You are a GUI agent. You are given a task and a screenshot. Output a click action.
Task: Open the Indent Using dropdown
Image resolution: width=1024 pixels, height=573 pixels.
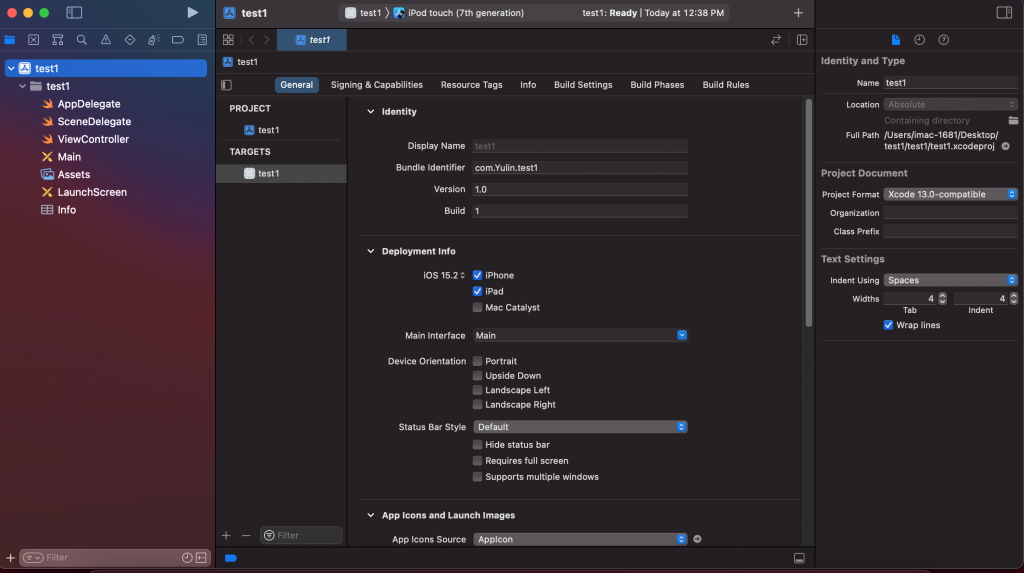click(x=950, y=280)
